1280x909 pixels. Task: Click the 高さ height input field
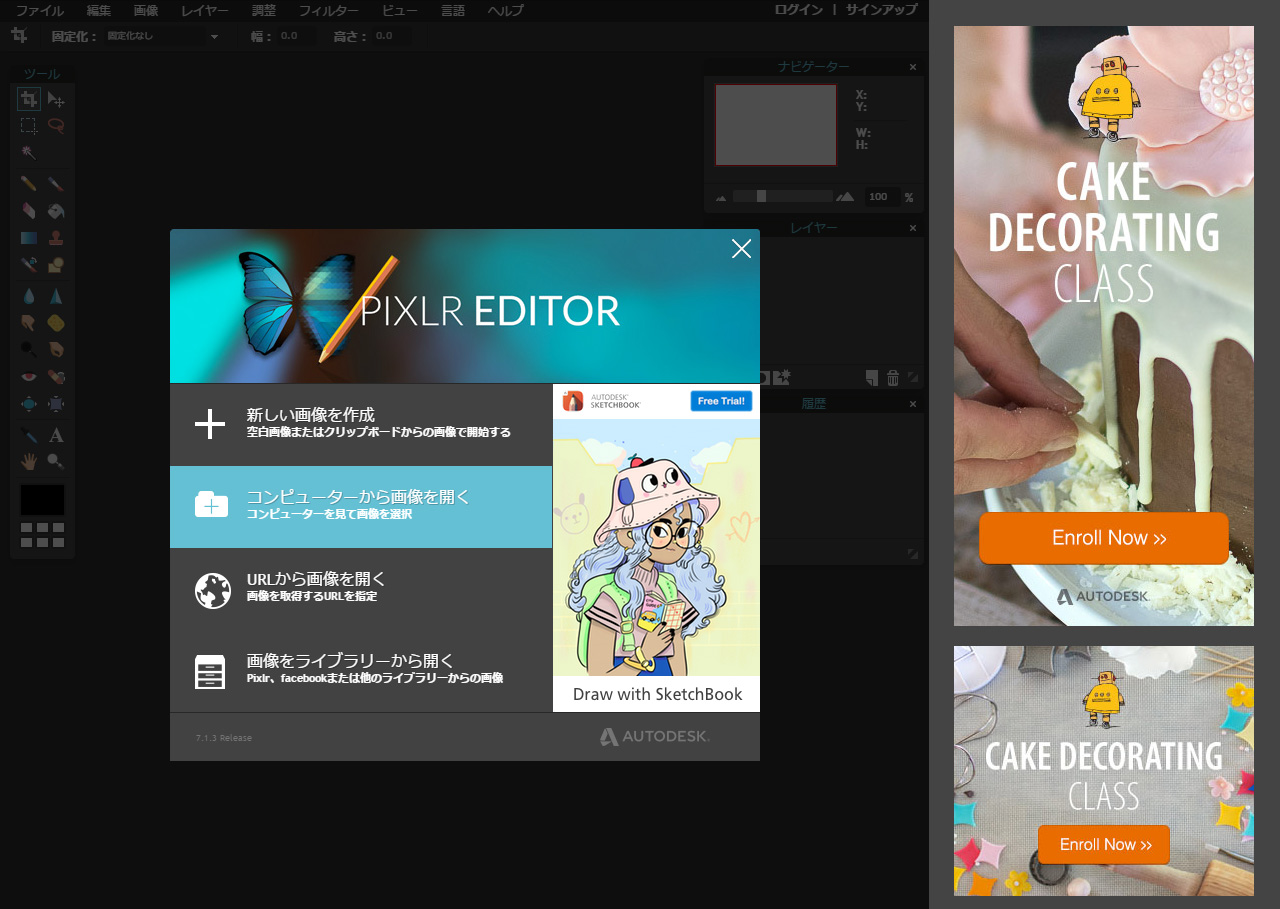click(x=392, y=36)
